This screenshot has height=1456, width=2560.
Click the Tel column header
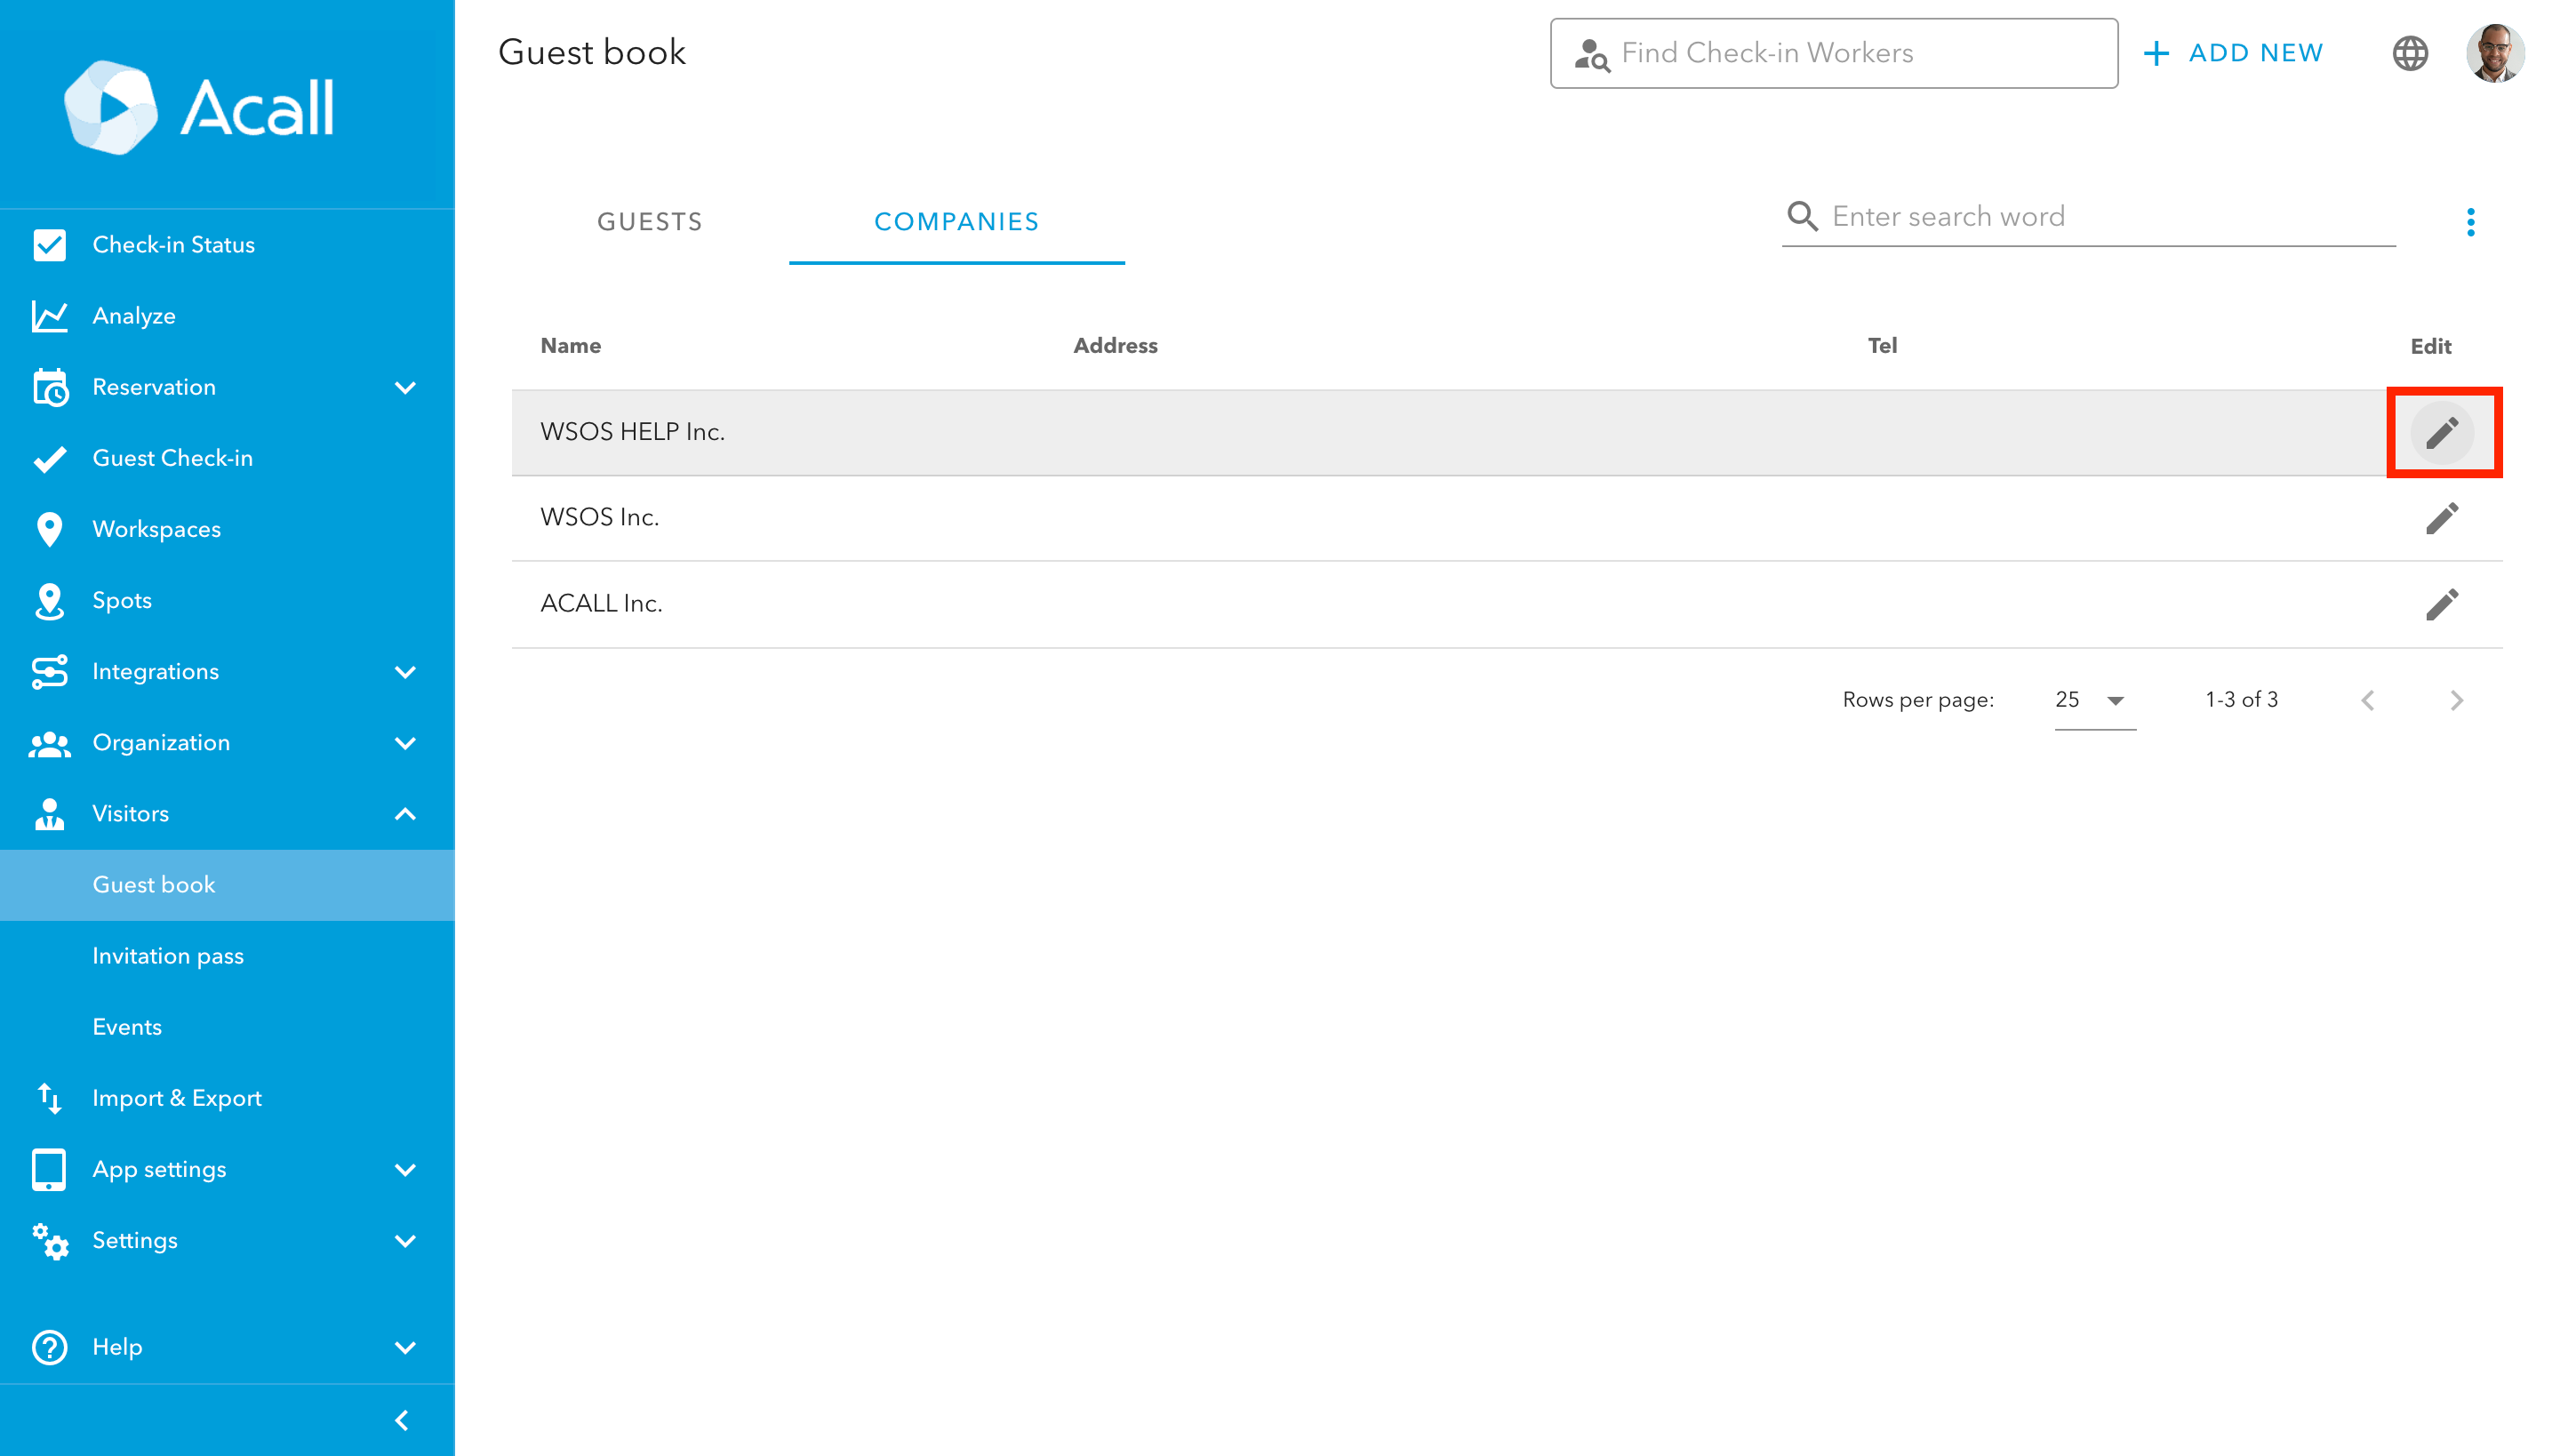[1882, 346]
